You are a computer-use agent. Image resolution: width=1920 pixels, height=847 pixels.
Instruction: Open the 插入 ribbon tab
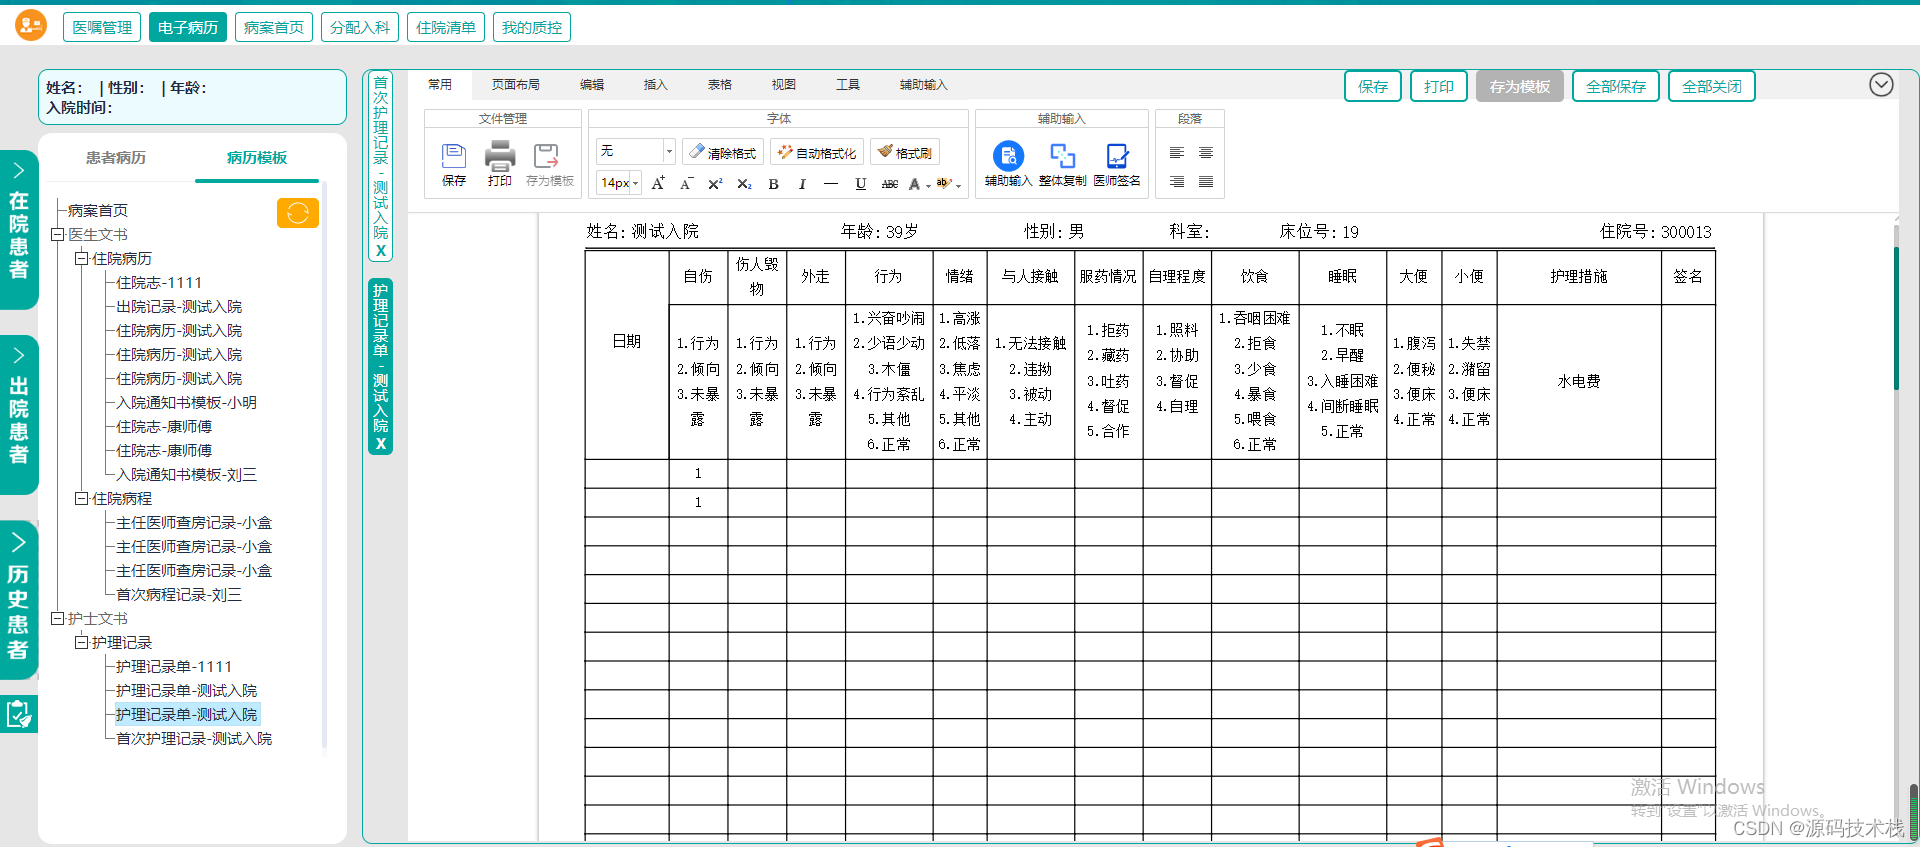point(656,85)
